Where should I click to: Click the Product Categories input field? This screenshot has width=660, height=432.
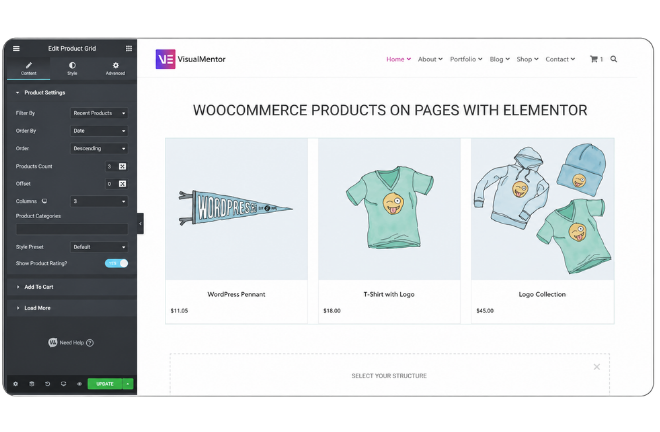[72, 229]
